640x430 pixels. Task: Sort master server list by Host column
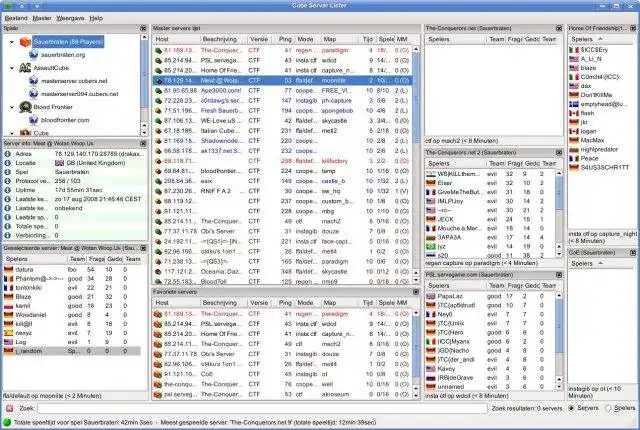(x=177, y=39)
